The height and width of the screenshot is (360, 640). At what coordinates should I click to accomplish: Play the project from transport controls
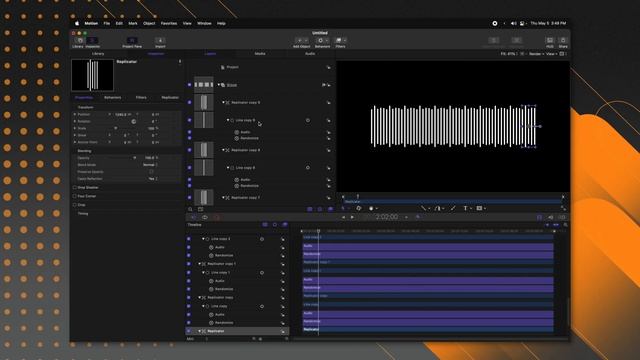(352, 217)
